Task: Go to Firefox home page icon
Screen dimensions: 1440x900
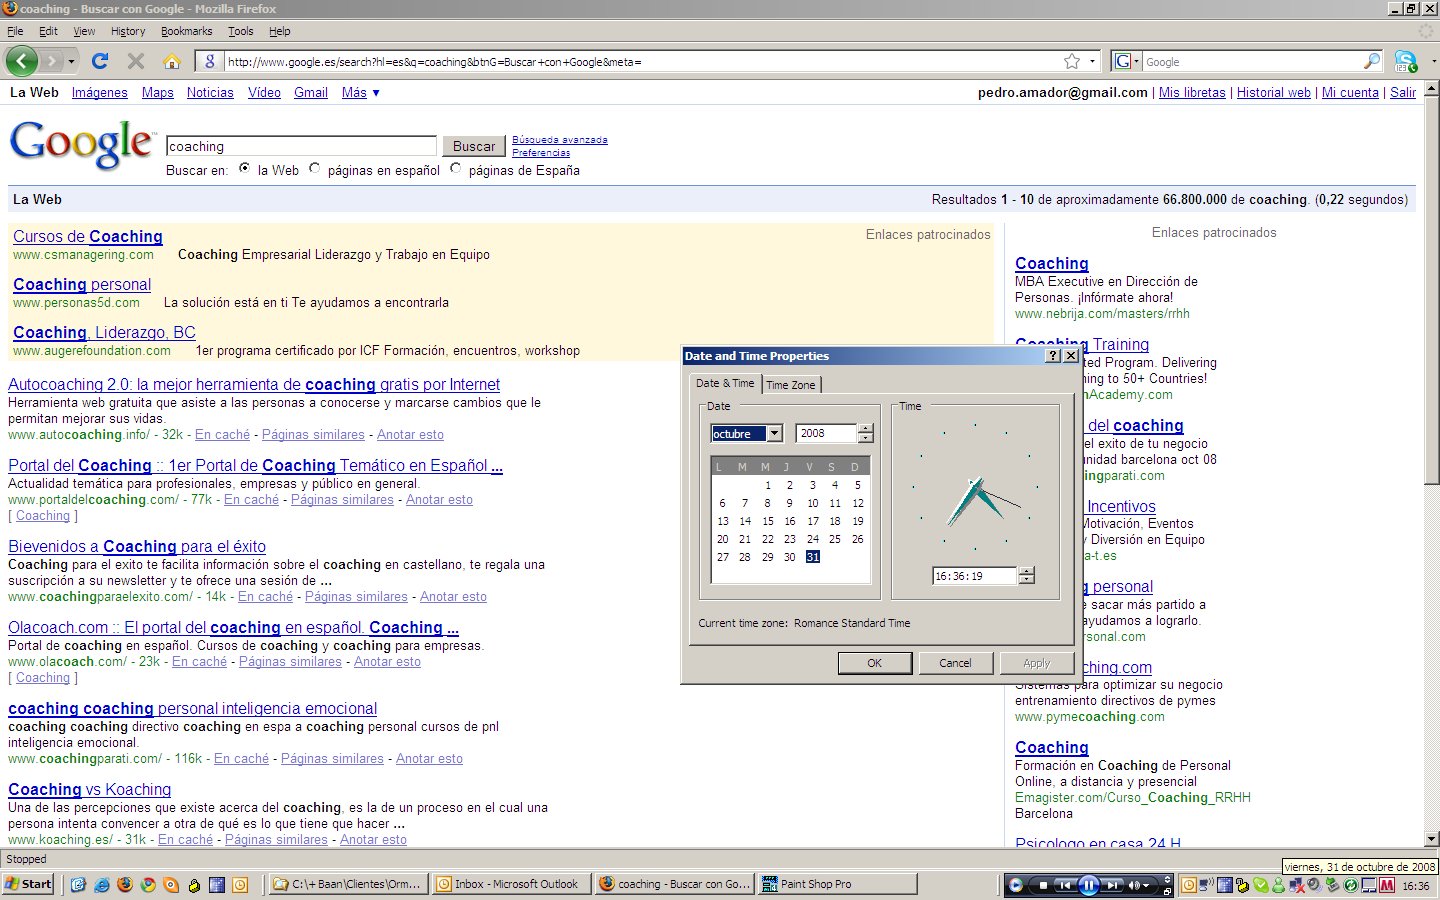Action: tap(172, 61)
